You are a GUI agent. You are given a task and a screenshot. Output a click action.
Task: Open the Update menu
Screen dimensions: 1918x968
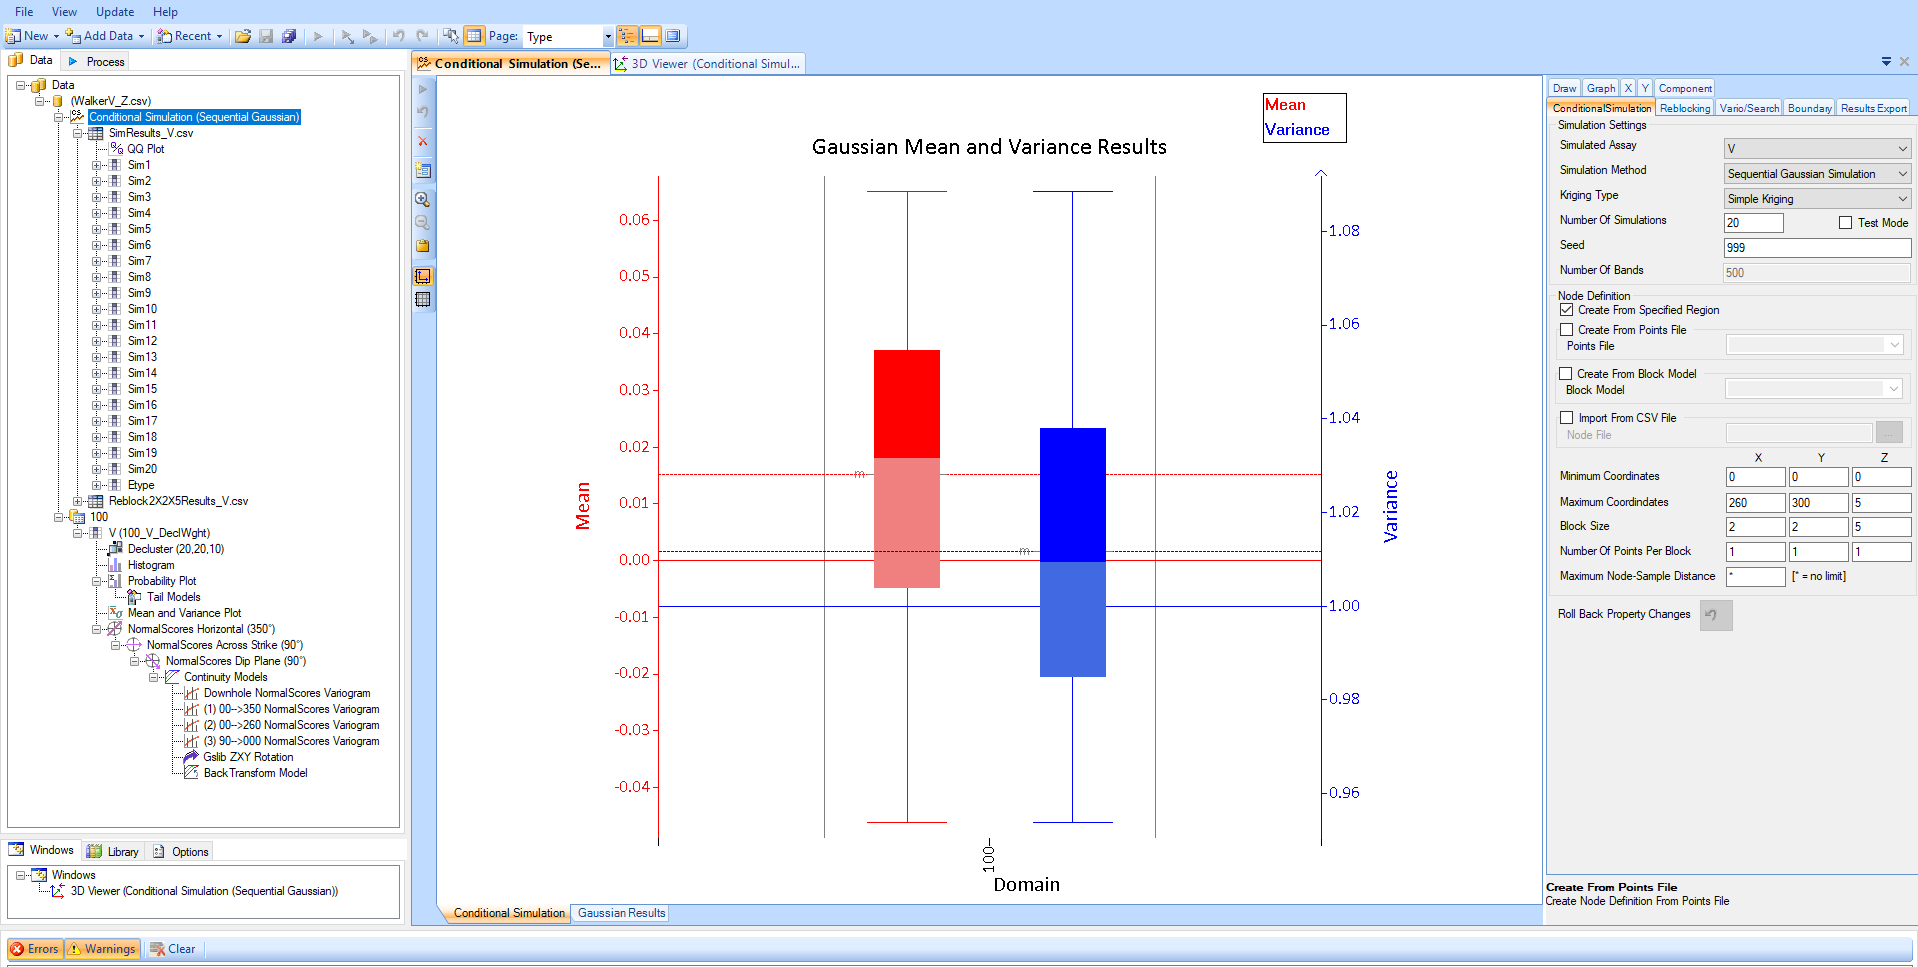[114, 11]
